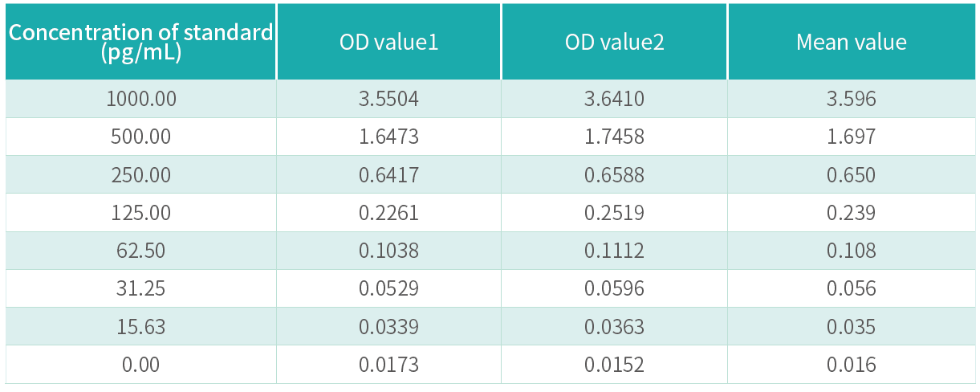Screen dimensions: 980x392
Task: Select OD value1 cell 0.0529
Action: point(389,288)
